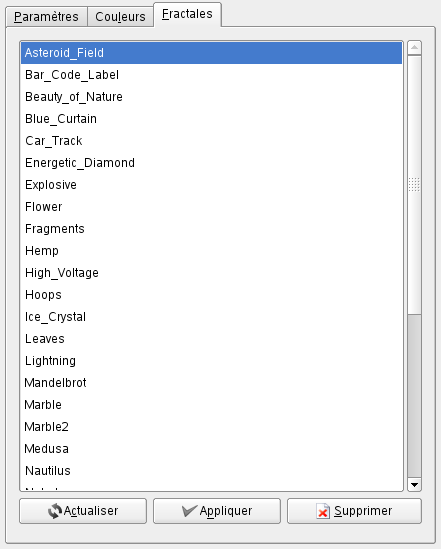Select the Fractales tab
The image size is (441, 549).
pyautogui.click(x=187, y=14)
